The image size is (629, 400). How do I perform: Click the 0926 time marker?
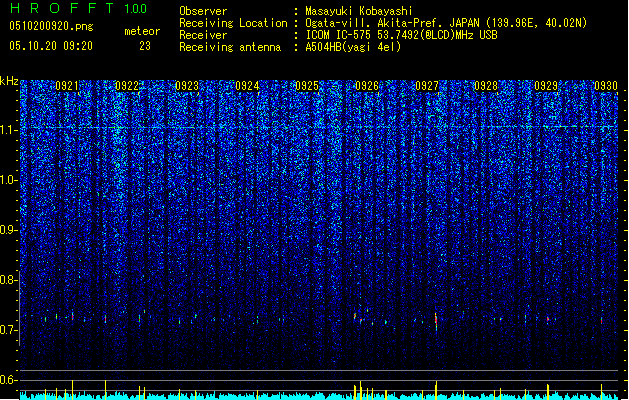pyautogui.click(x=367, y=86)
